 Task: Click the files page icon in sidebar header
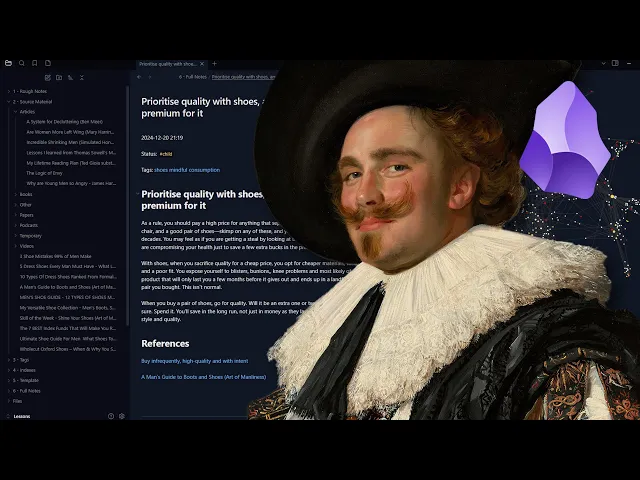click(x=48, y=63)
